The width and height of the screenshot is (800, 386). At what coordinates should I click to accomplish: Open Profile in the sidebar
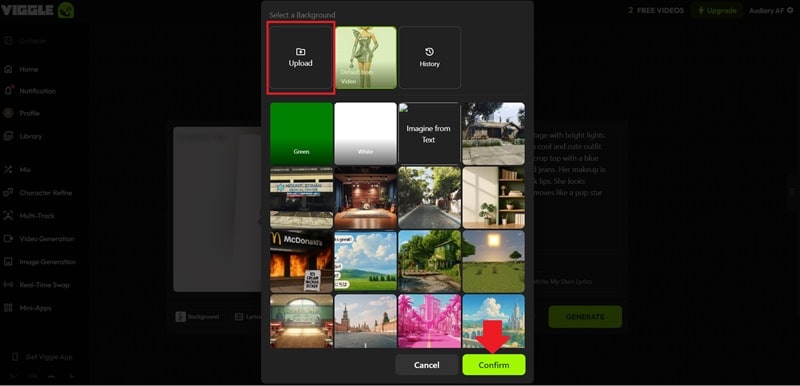pyautogui.click(x=22, y=113)
